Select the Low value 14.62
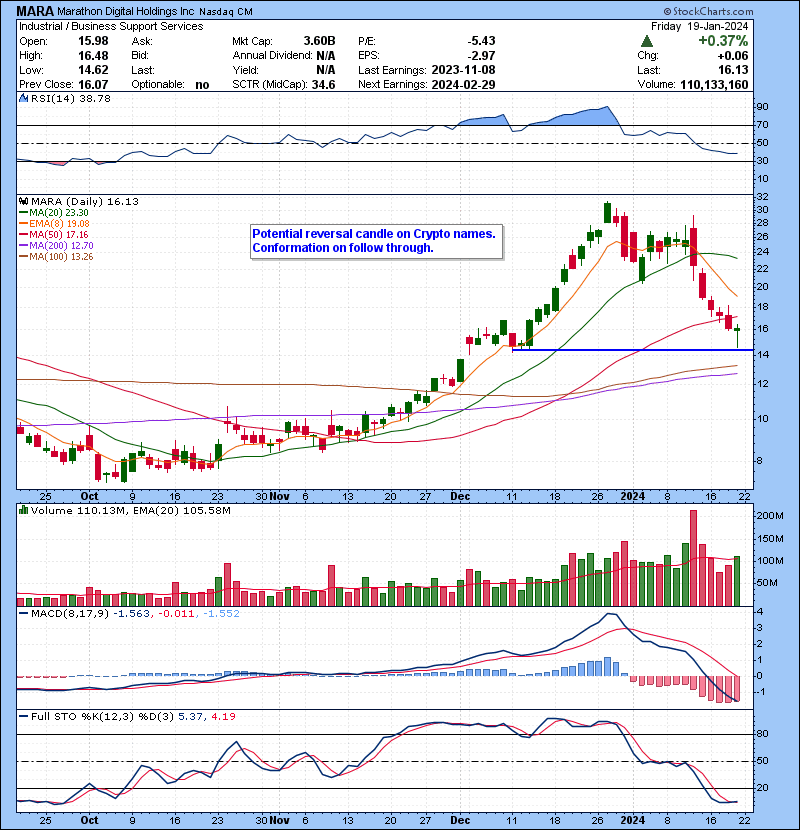Viewport: 800px width, 830px height. pyautogui.click(x=93, y=70)
